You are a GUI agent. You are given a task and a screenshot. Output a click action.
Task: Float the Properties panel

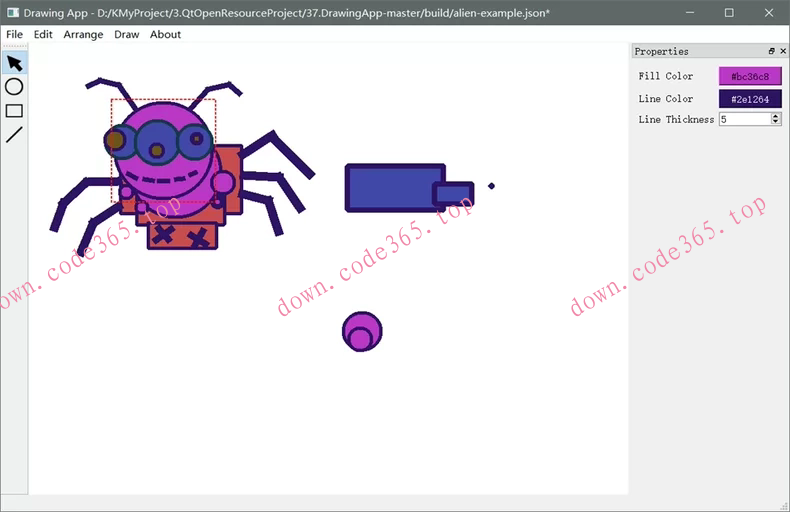pos(771,51)
